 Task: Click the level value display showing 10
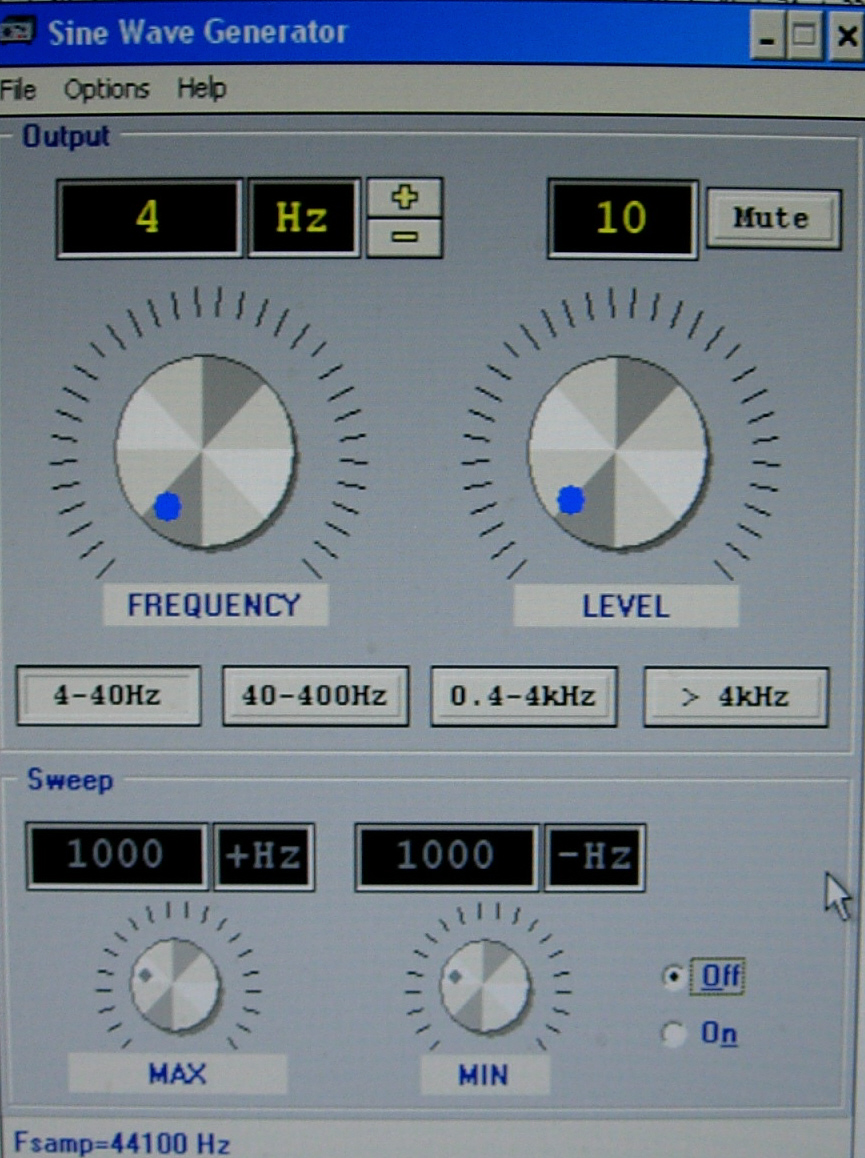tap(621, 218)
